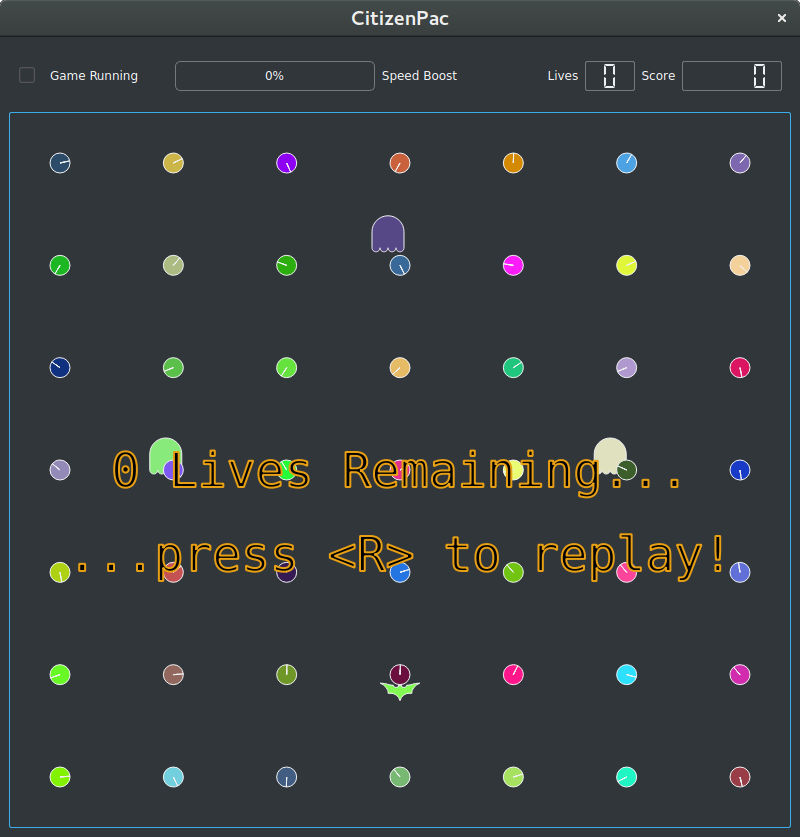Click the cyan dot in the sixth row

[x=626, y=674]
